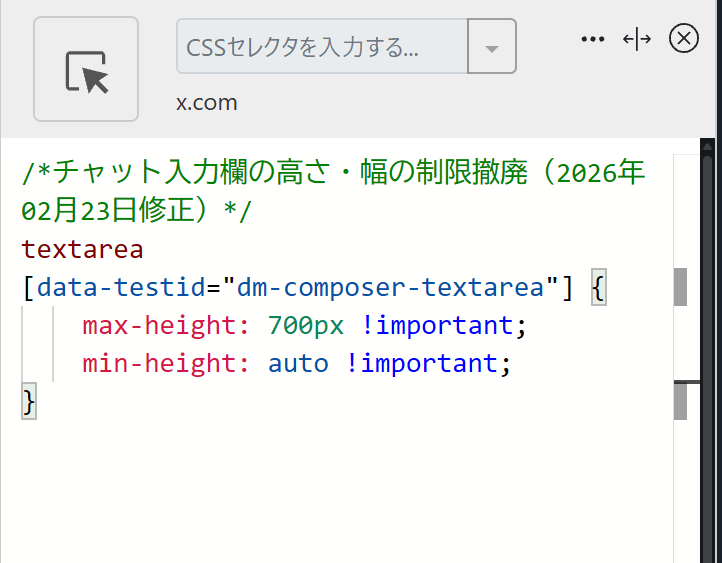Click the textarea selector keyword
722x563 pixels.
82,248
